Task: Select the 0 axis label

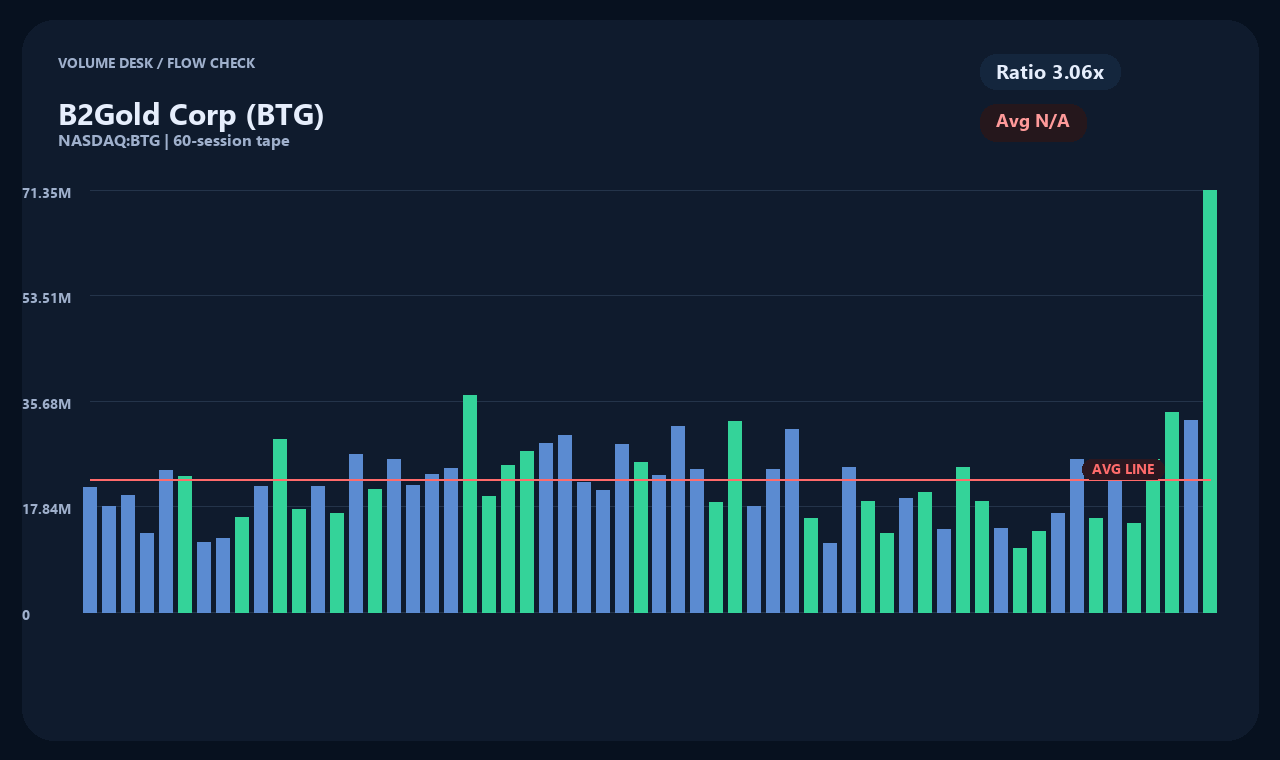Action: (26, 615)
